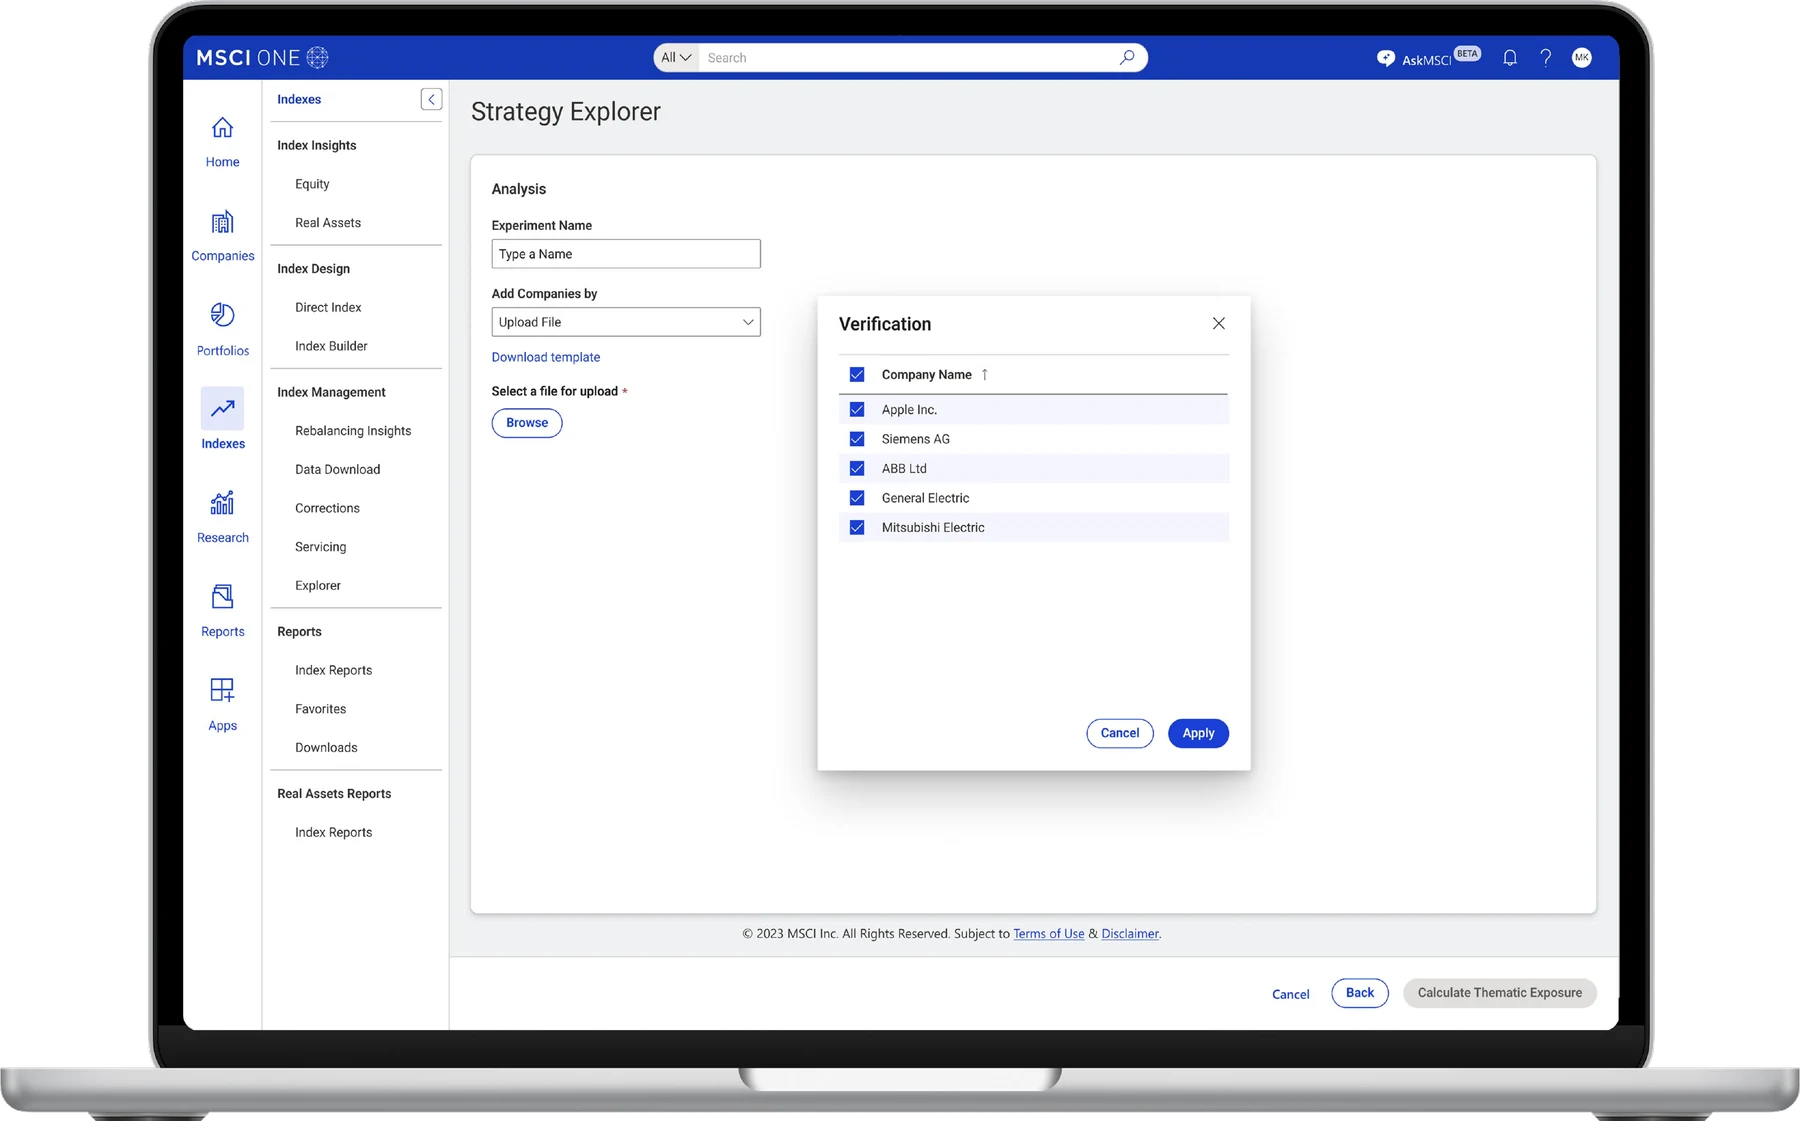This screenshot has height=1121, width=1800.
Task: Select the Indexes sidebar icon
Action: coord(222,408)
